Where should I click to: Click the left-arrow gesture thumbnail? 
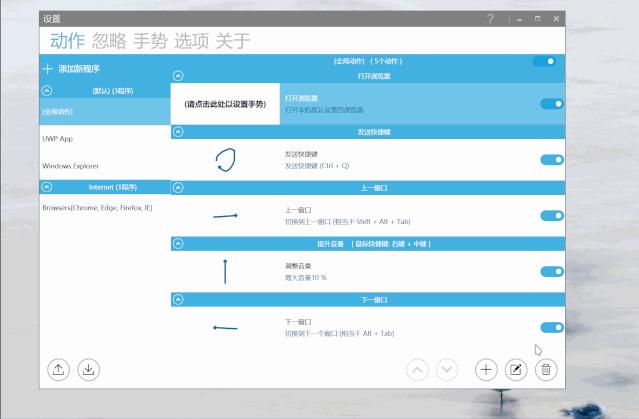point(225,328)
